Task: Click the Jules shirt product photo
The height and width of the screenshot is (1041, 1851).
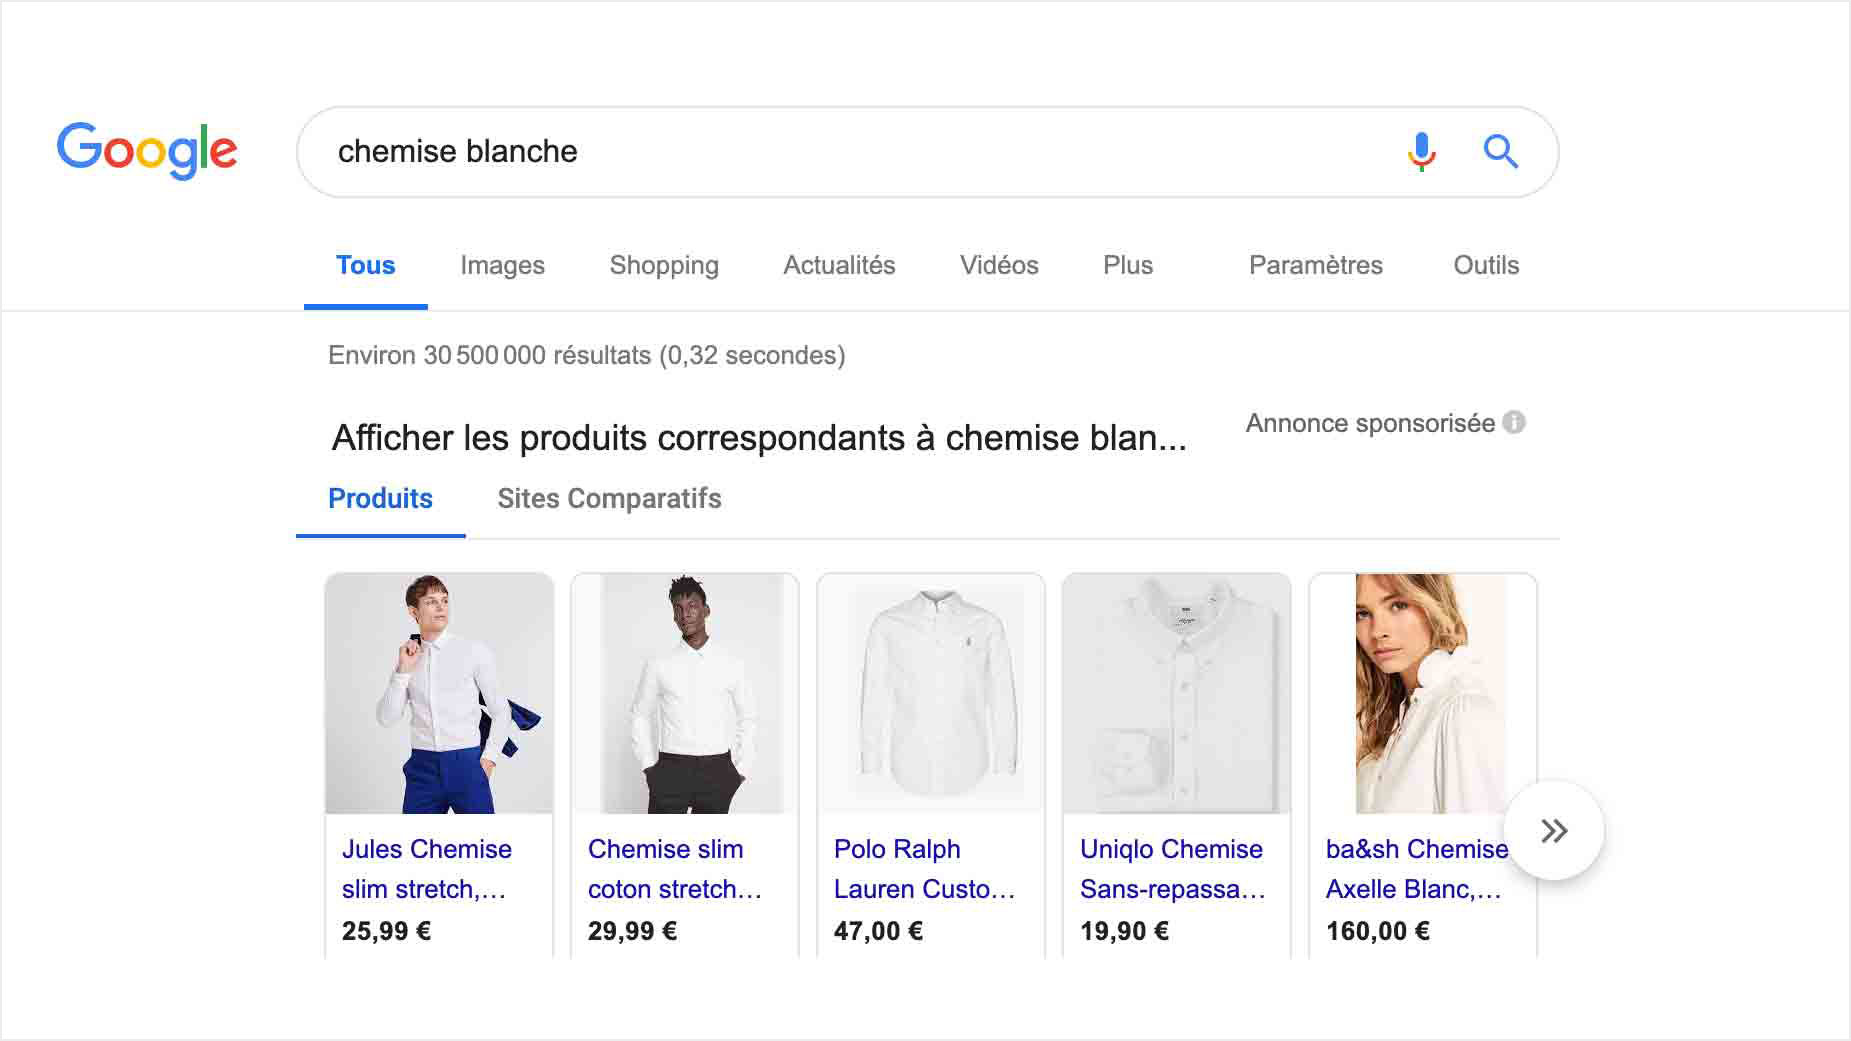Action: pyautogui.click(x=439, y=693)
